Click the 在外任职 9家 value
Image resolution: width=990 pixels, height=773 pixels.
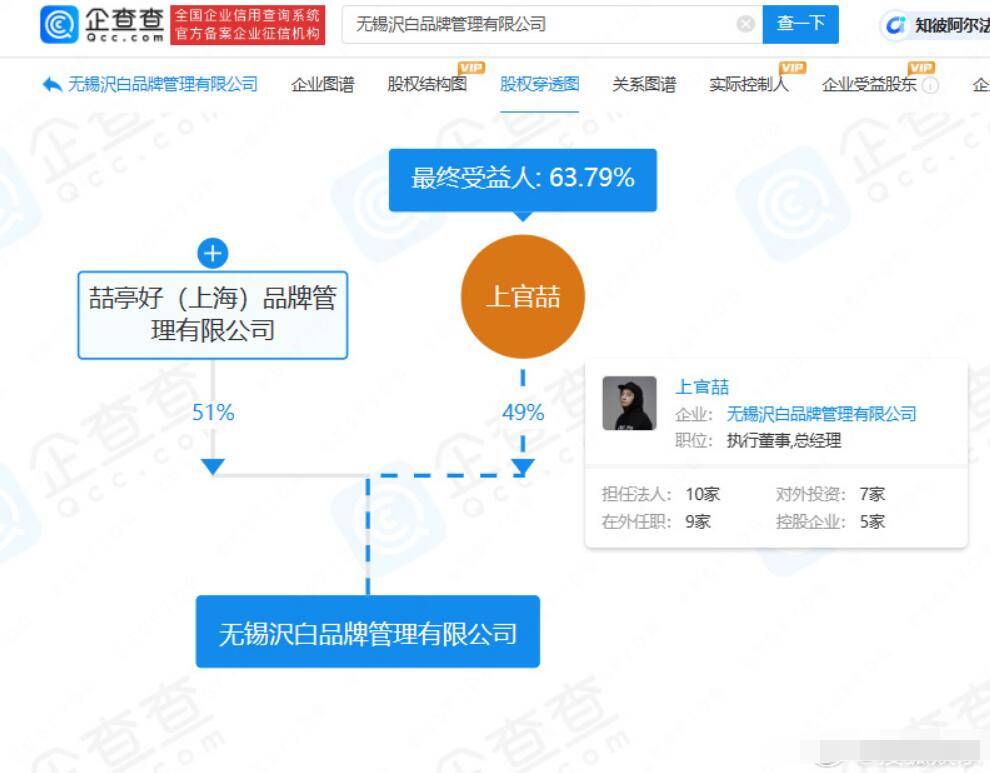pyautogui.click(x=698, y=522)
